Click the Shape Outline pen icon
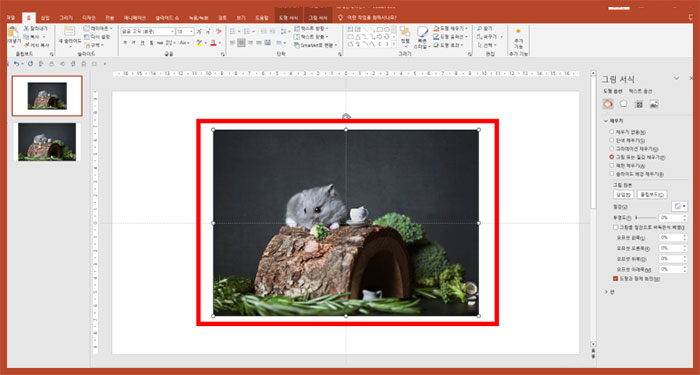This screenshot has height=375, width=700. click(x=436, y=37)
